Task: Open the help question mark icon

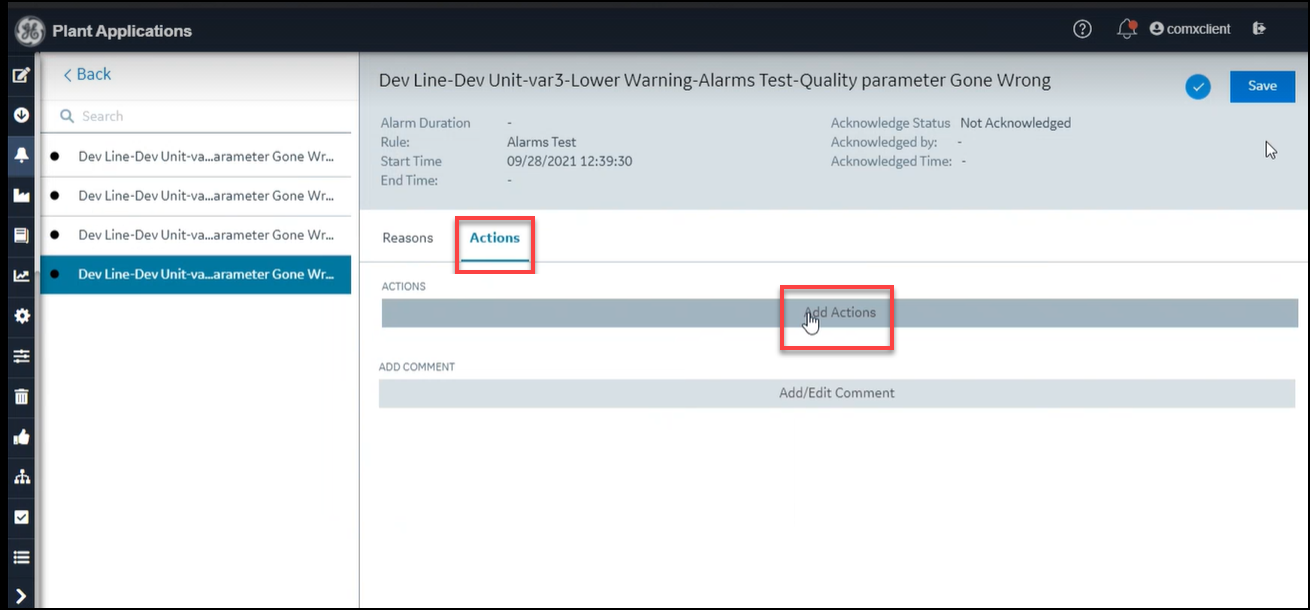Action: click(1082, 29)
